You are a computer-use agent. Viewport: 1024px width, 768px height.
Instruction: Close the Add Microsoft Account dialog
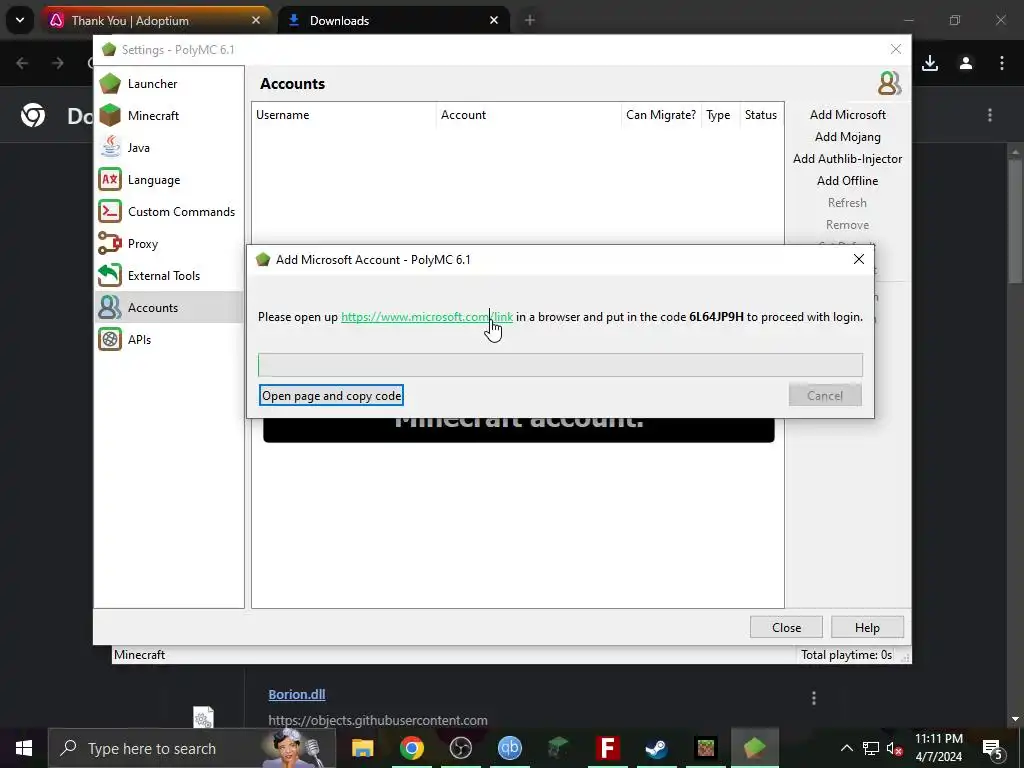click(859, 259)
